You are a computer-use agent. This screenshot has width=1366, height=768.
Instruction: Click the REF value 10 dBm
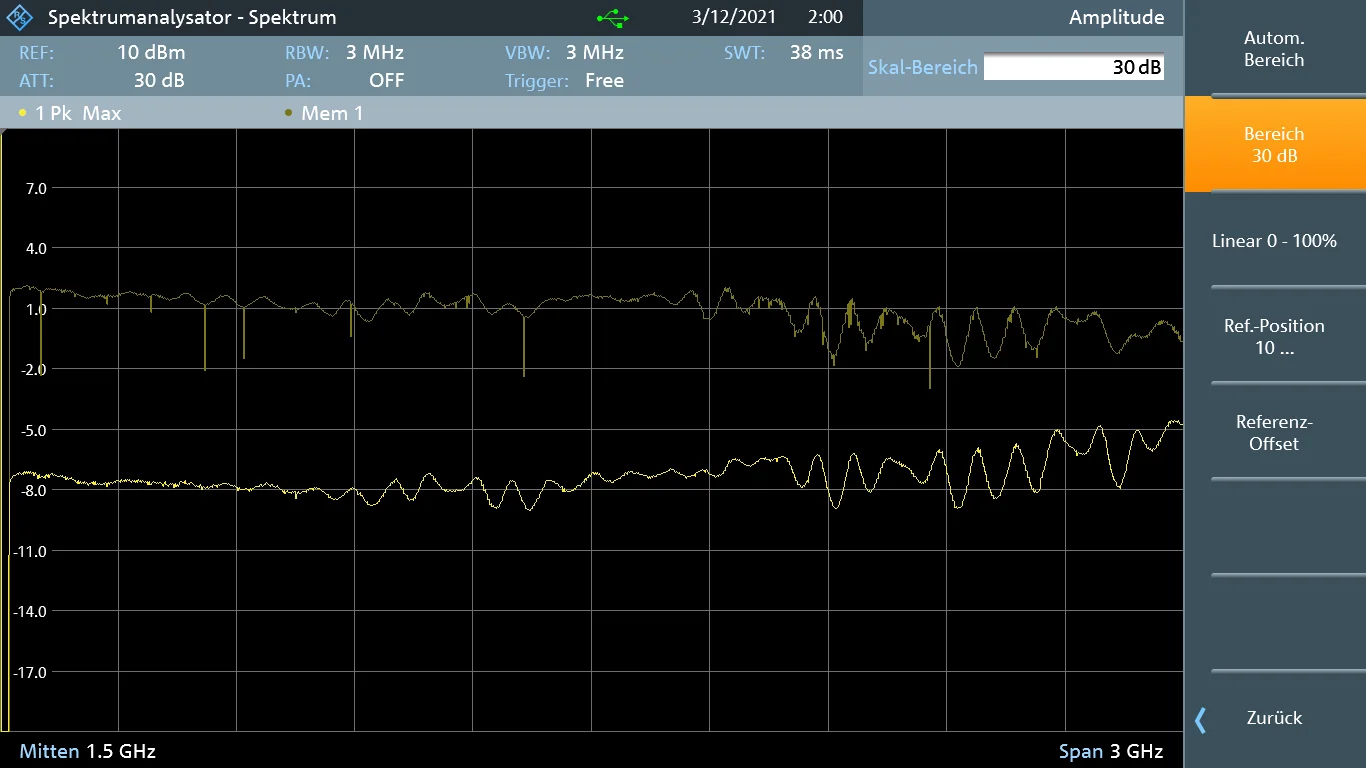(x=151, y=53)
